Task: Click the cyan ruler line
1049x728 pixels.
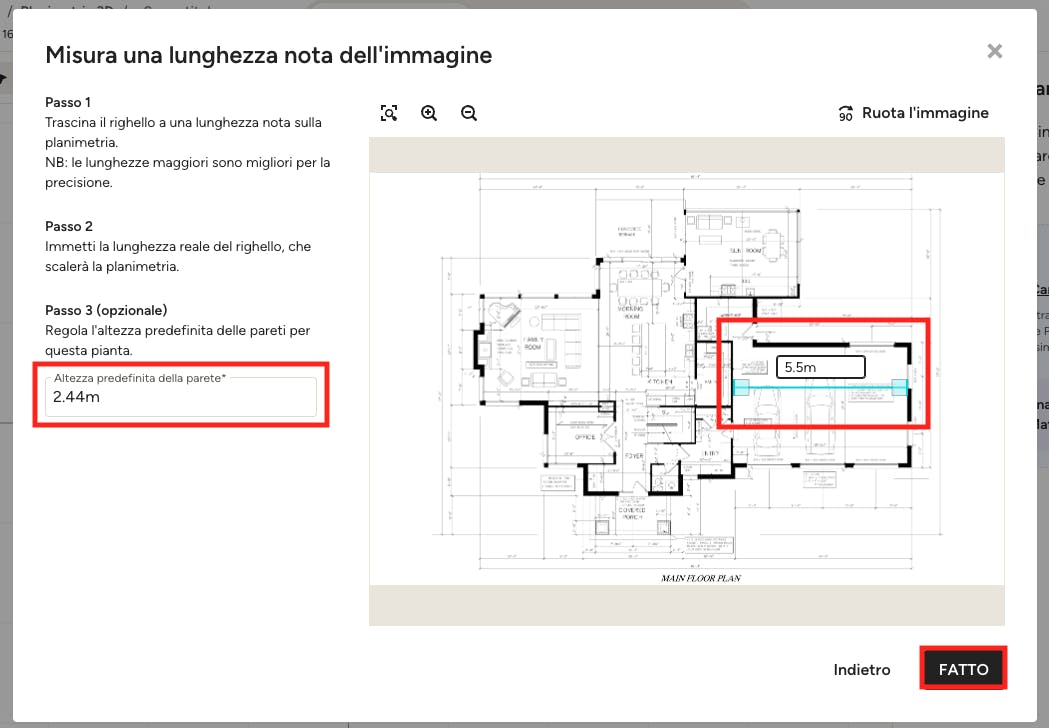Action: (x=820, y=387)
